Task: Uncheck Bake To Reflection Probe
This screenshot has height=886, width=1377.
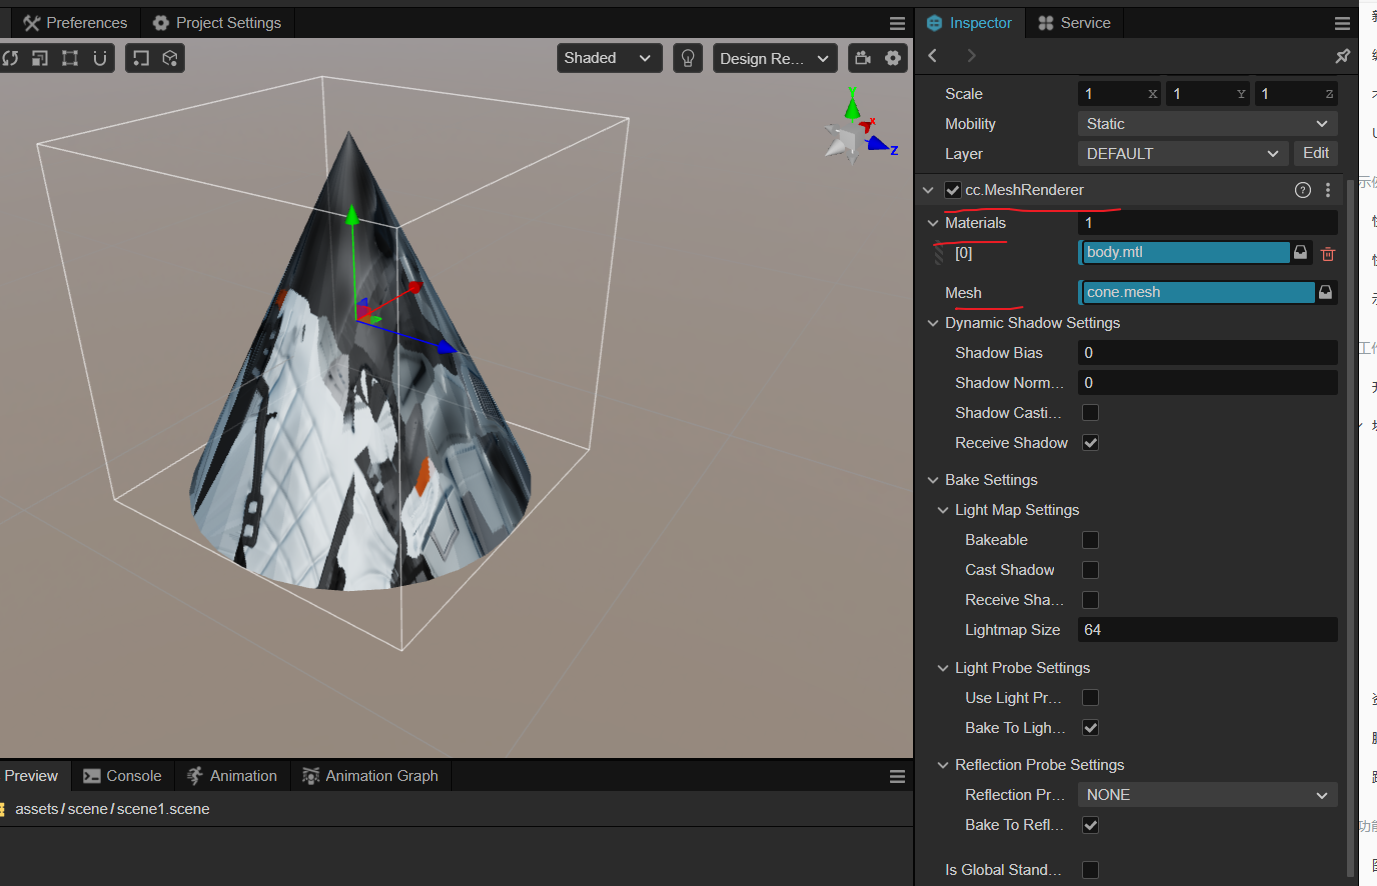Action: 1091,825
